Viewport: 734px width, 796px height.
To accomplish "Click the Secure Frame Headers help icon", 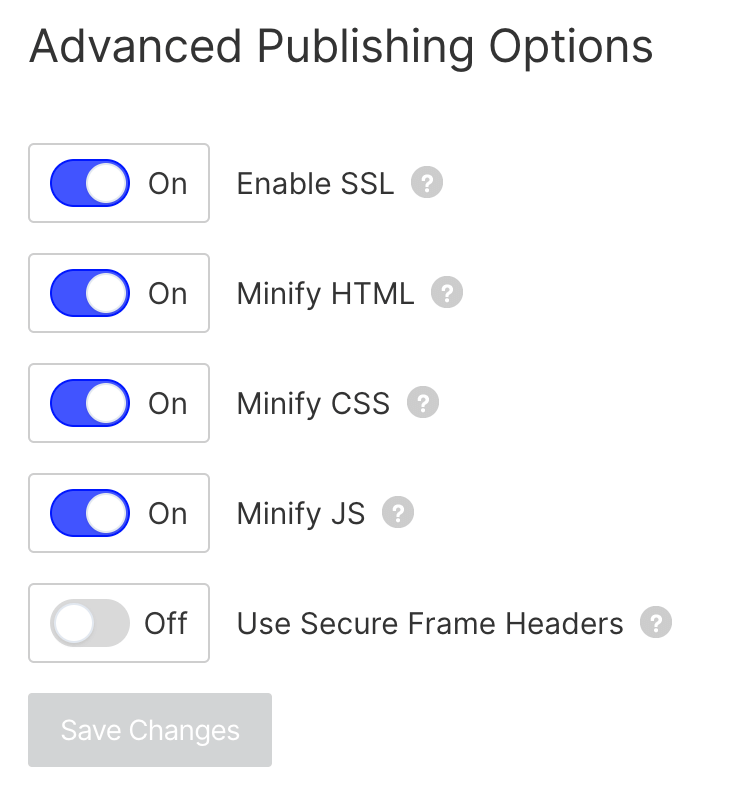I will 656,624.
